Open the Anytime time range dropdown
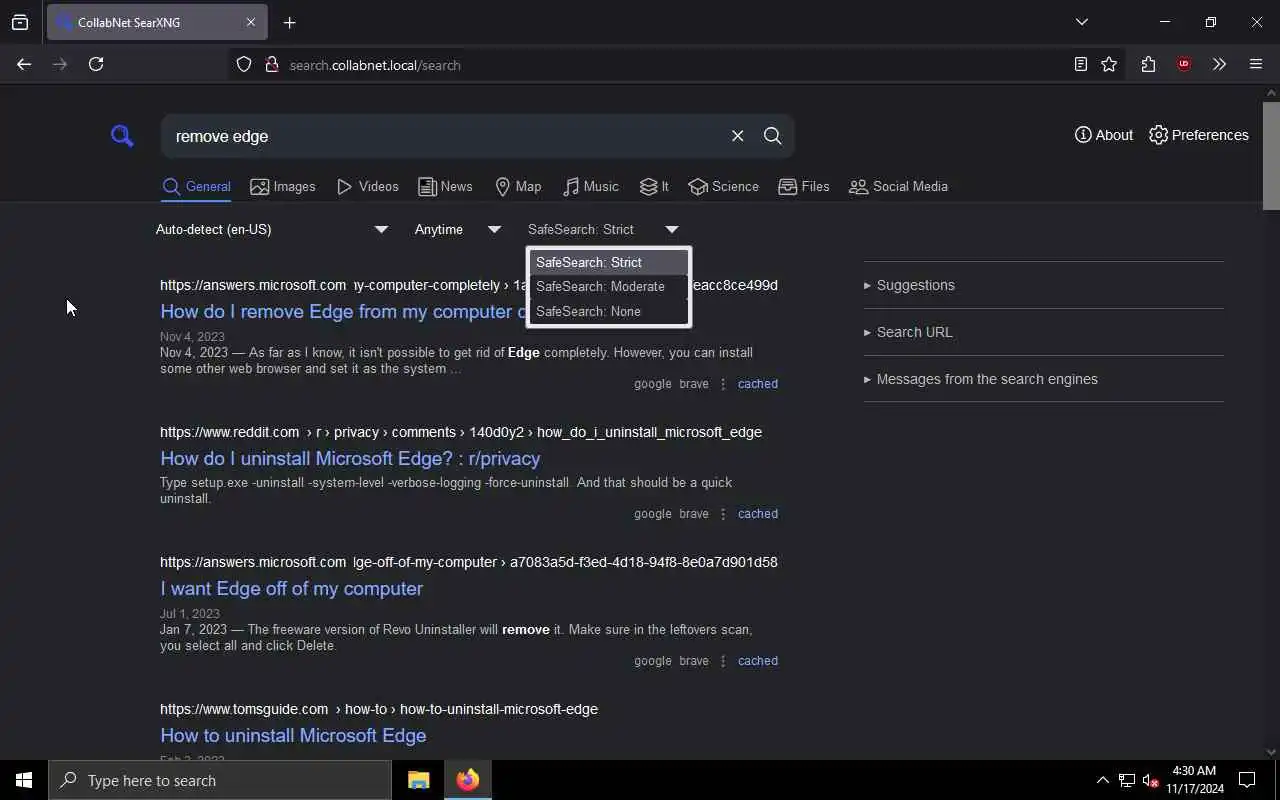The width and height of the screenshot is (1280, 800). pyautogui.click(x=458, y=229)
